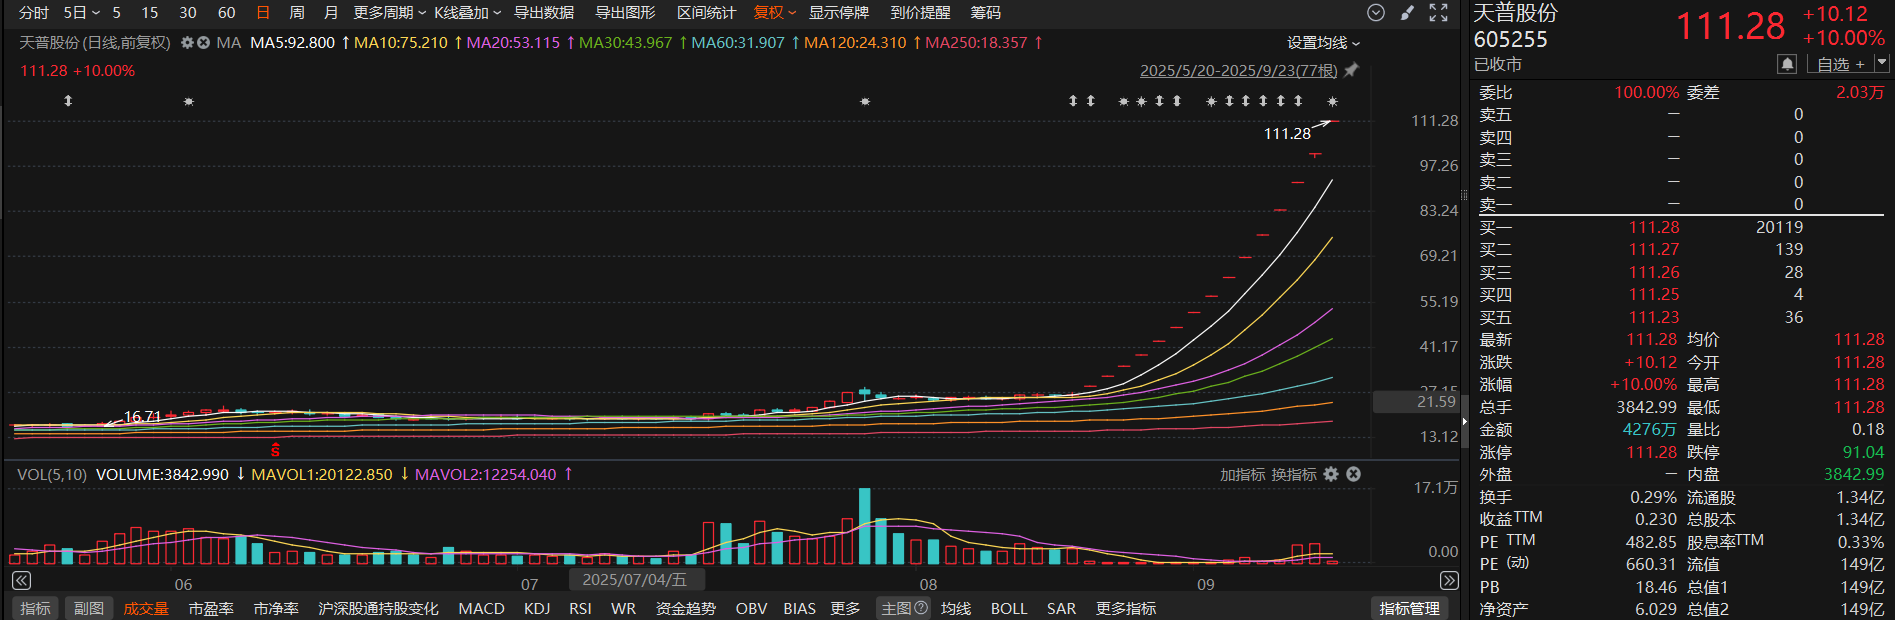Select the 30-minute period

coord(188,13)
